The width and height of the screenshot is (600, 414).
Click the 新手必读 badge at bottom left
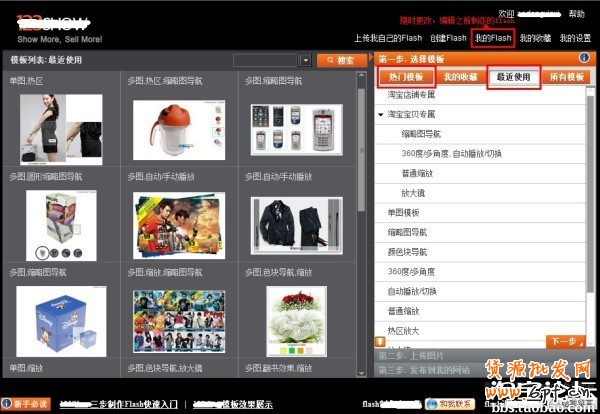25,404
